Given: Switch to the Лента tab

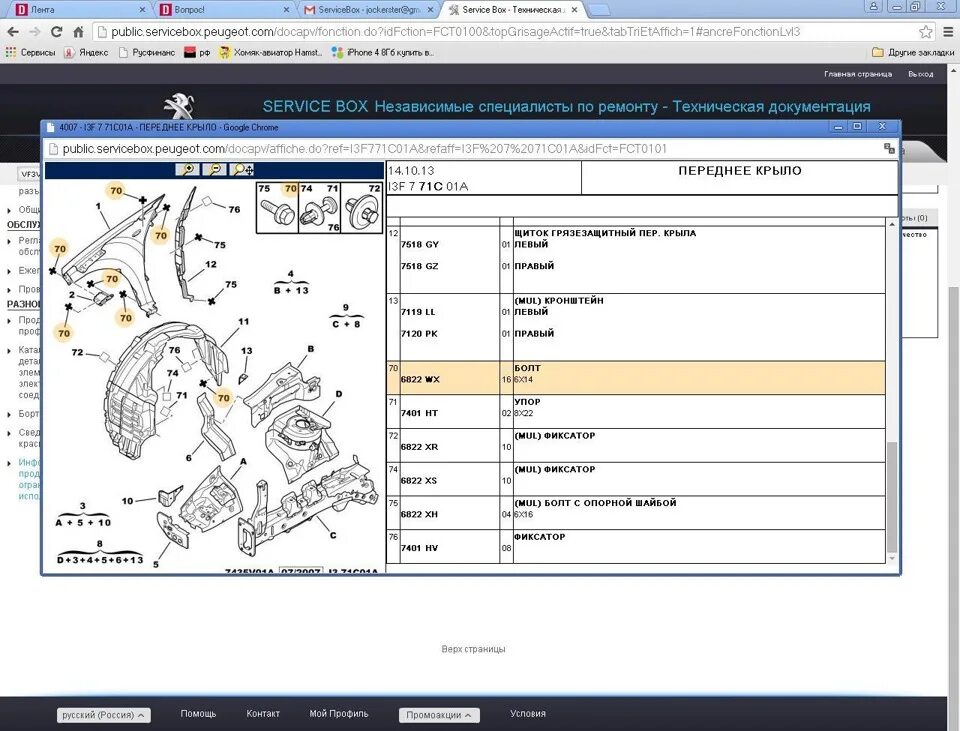Looking at the screenshot, I should [x=80, y=10].
